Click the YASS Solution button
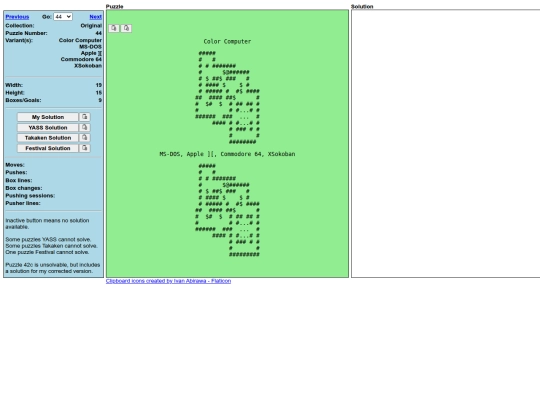540x405 pixels. [48, 127]
